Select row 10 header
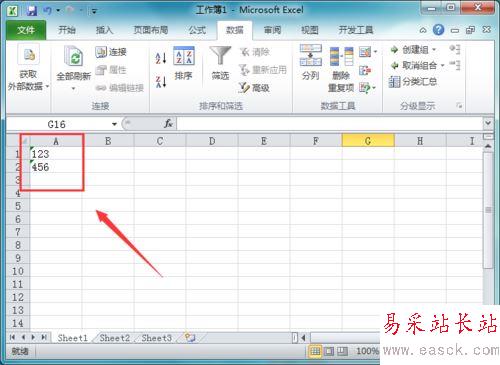This screenshot has height=365, width=500. [x=18, y=271]
